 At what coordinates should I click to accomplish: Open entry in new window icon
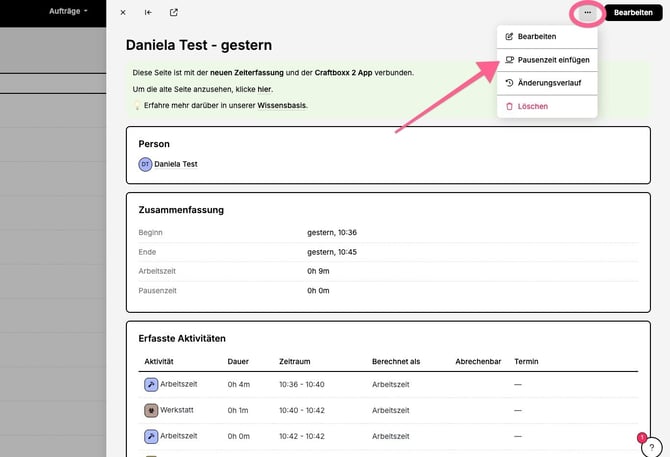tap(174, 13)
